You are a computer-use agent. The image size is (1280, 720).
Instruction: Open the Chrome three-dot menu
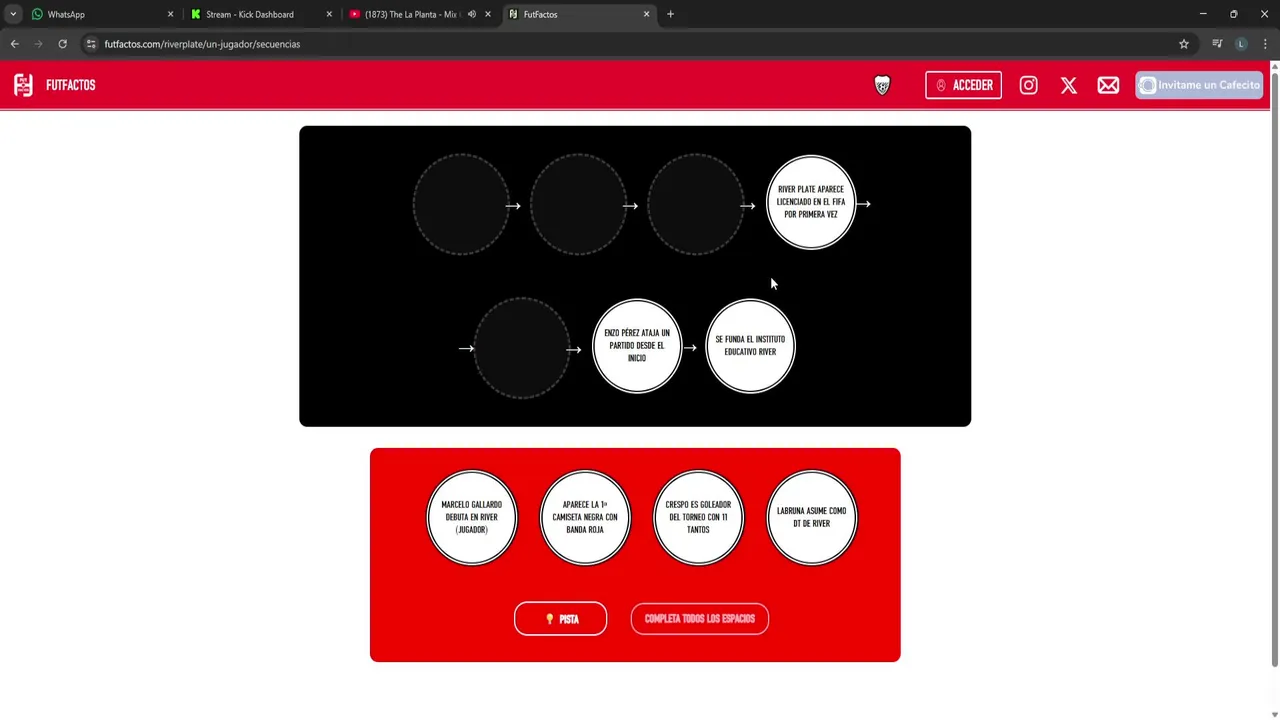coord(1266,44)
